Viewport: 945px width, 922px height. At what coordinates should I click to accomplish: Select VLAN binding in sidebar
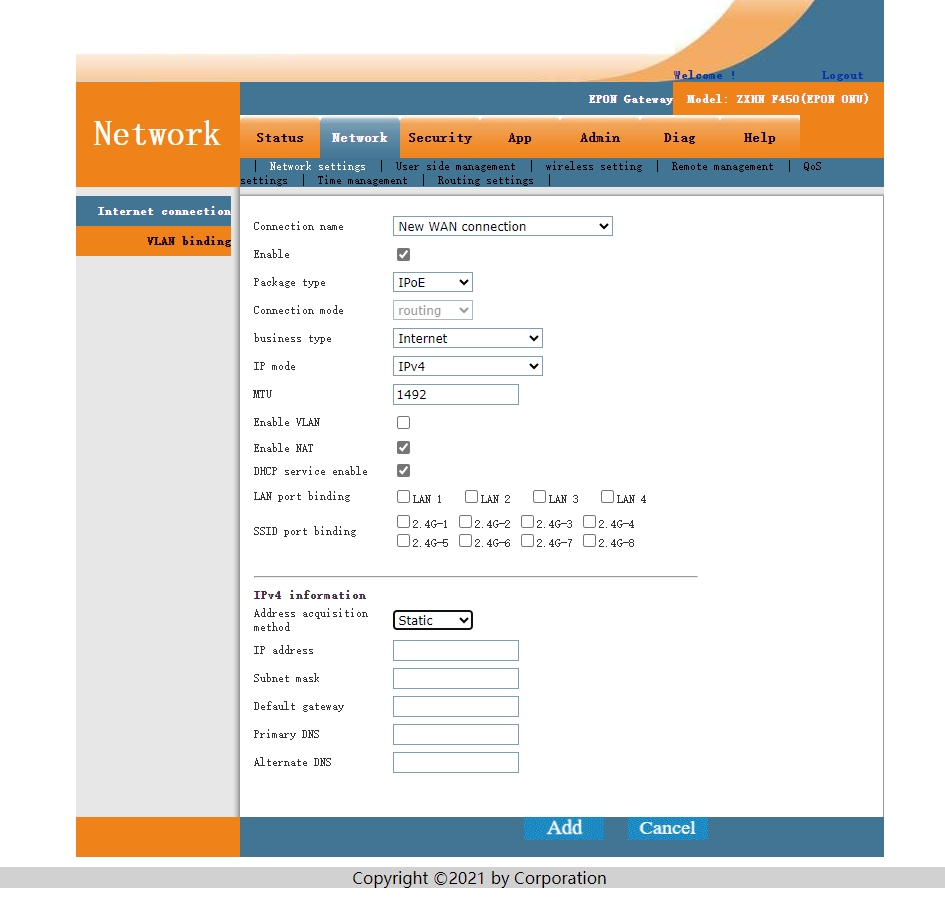pyautogui.click(x=188, y=241)
